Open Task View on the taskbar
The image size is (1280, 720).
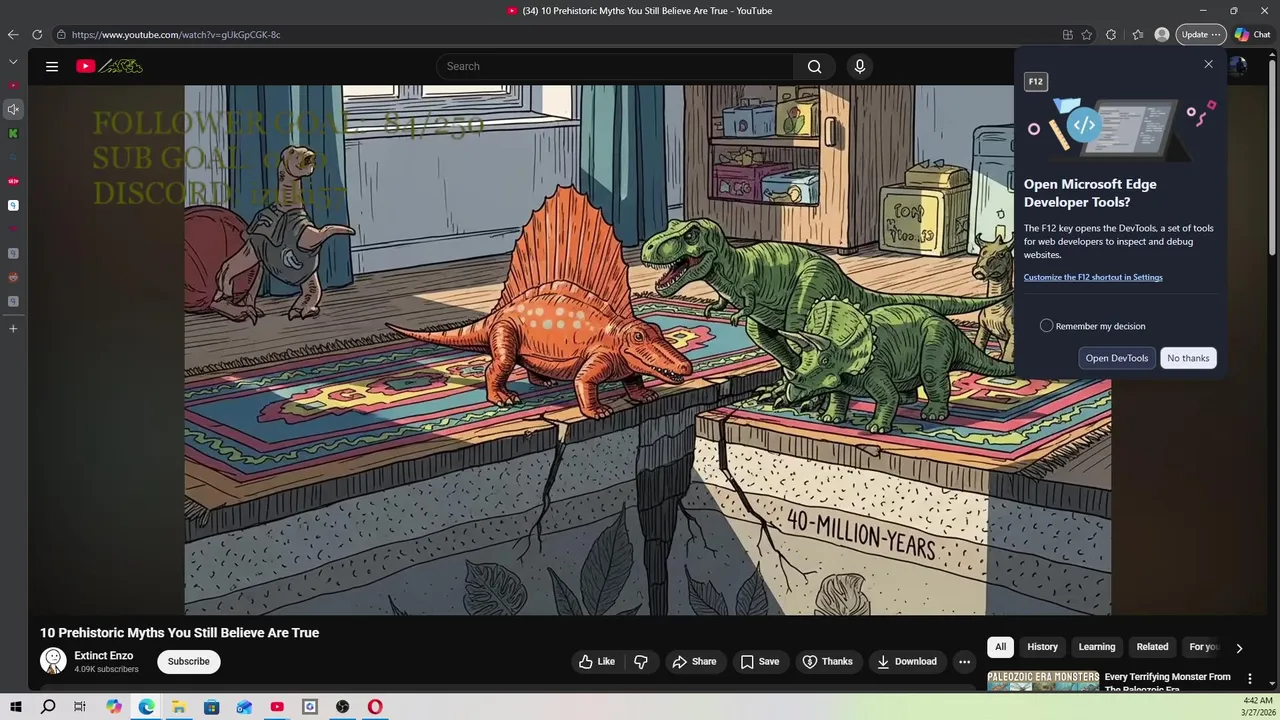coord(80,707)
